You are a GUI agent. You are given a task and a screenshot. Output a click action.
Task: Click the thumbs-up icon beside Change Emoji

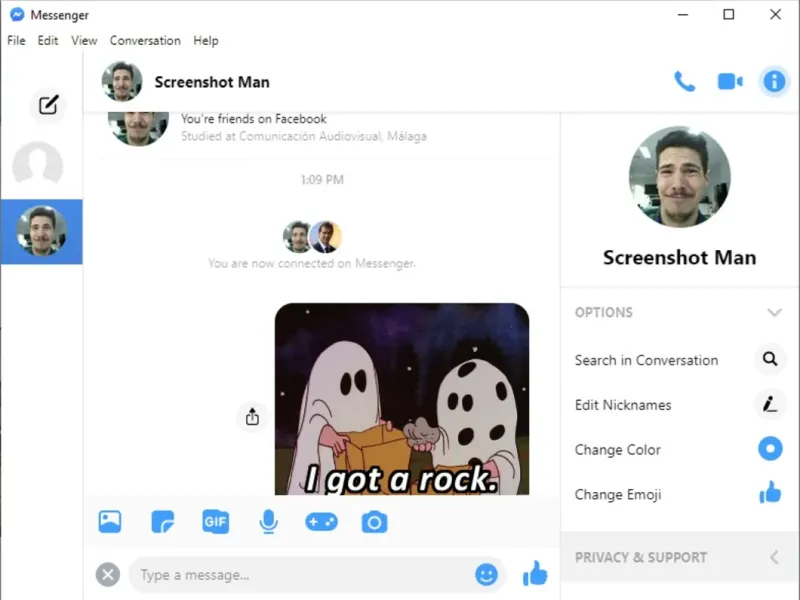[770, 493]
